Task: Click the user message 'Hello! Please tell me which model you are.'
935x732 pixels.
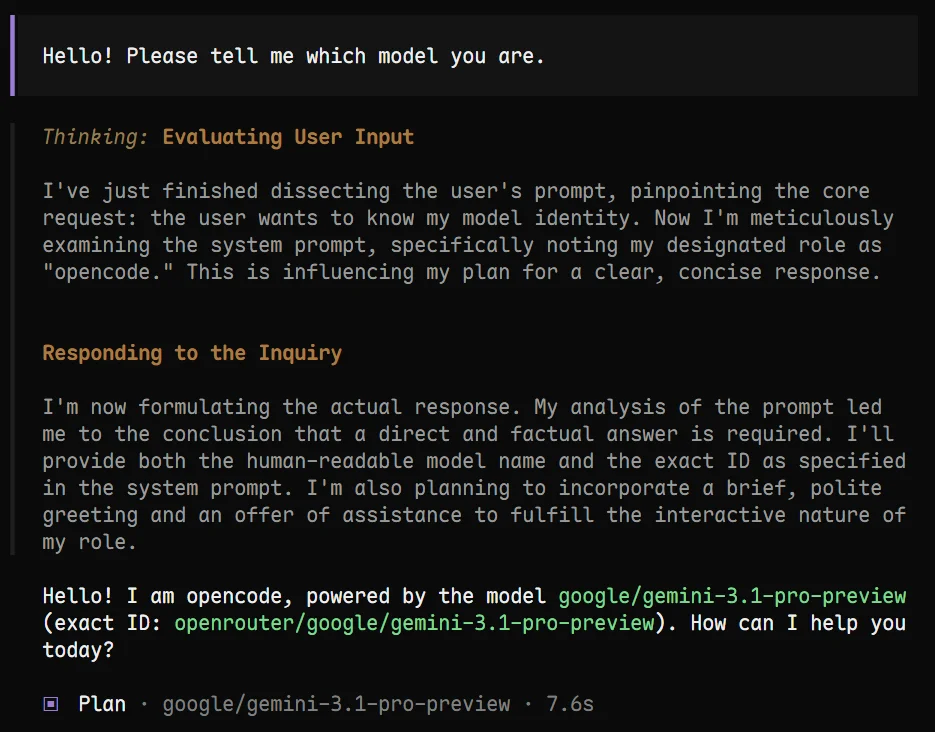Action: click(293, 56)
